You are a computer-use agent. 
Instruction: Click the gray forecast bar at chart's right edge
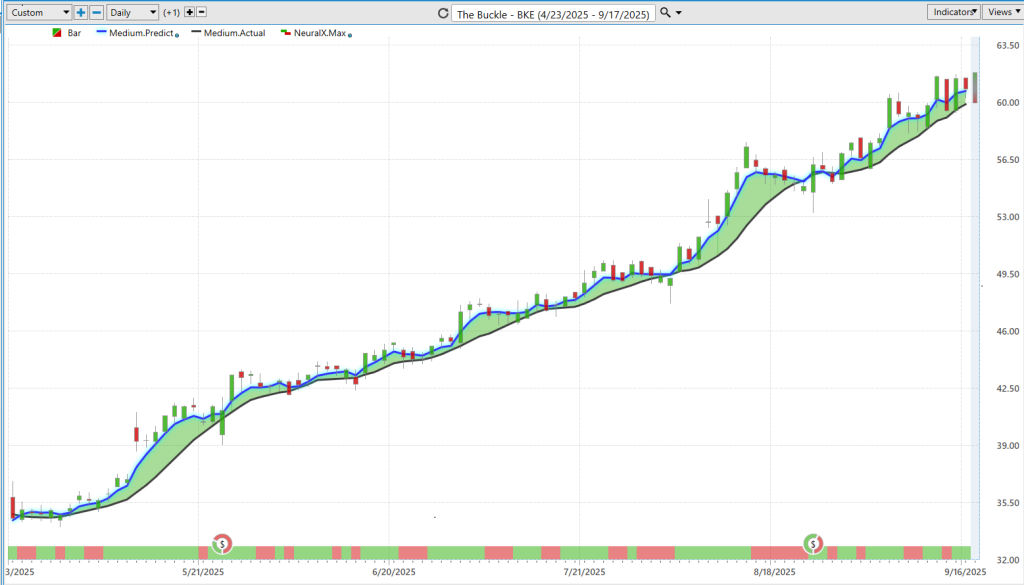(x=975, y=87)
